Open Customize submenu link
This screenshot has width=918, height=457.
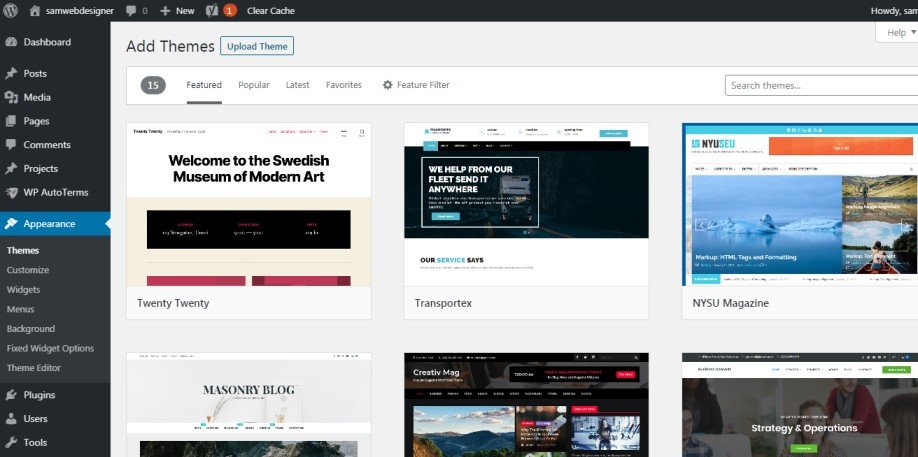pos(28,270)
